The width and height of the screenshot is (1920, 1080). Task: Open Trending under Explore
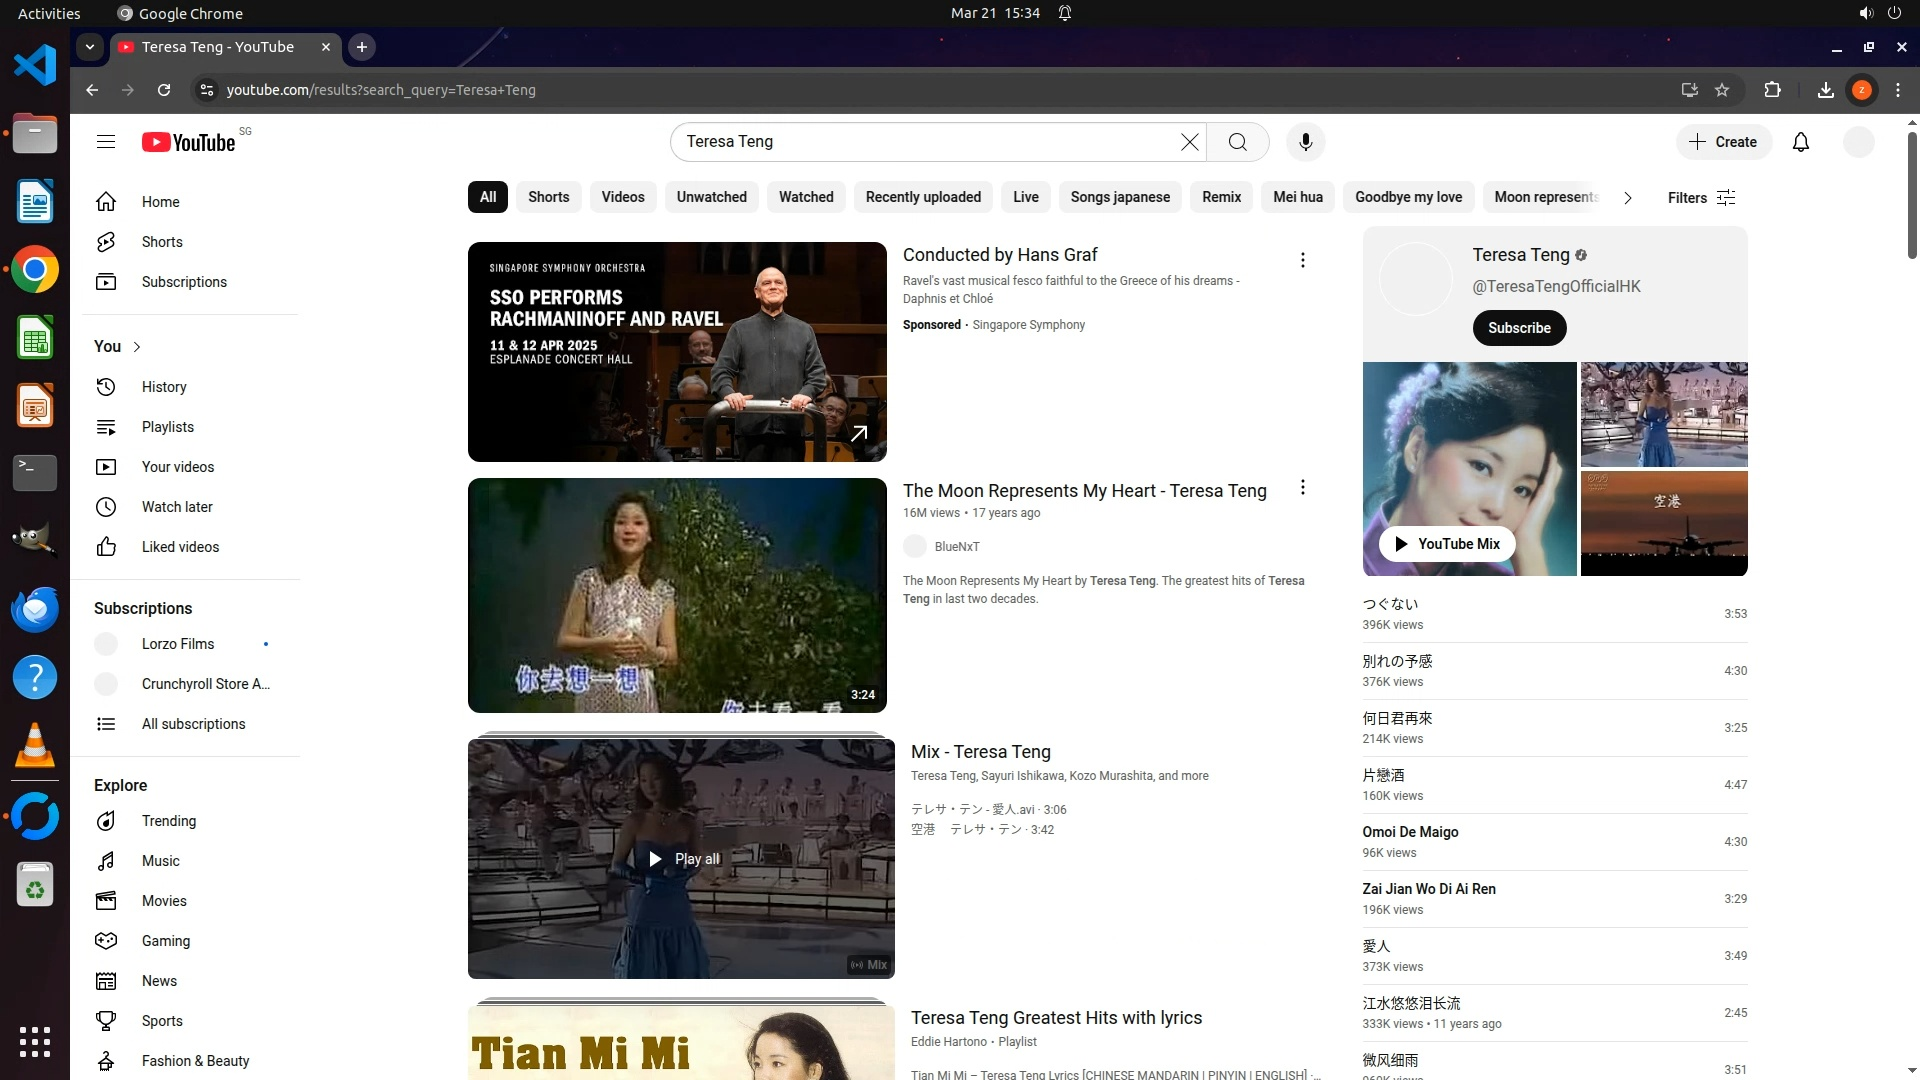168,821
